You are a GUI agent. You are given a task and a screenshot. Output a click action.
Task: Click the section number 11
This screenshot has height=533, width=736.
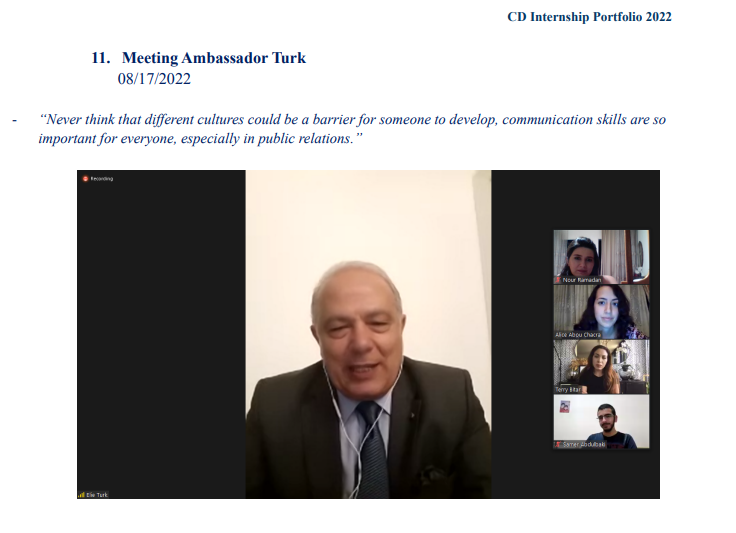[x=101, y=58]
